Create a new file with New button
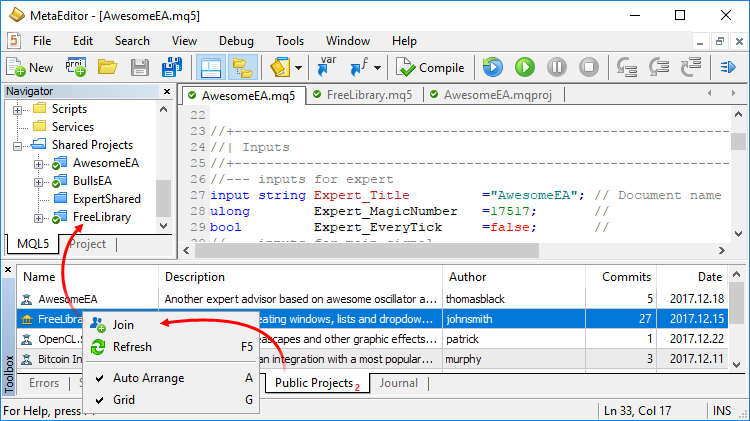This screenshot has height=421, width=750. (30, 67)
